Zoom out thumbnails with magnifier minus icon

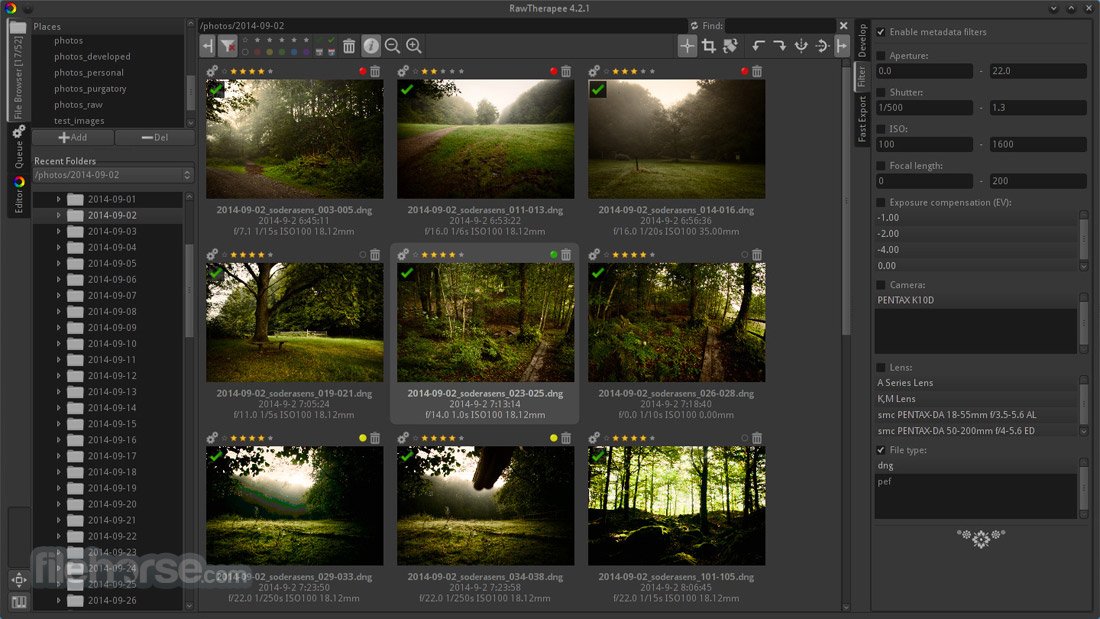click(x=392, y=46)
